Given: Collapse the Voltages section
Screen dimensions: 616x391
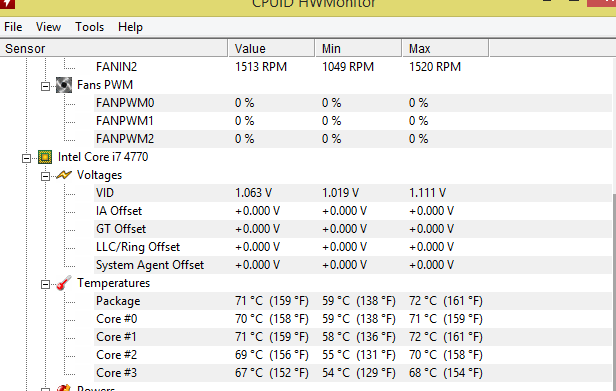Looking at the screenshot, I should 46,176.
